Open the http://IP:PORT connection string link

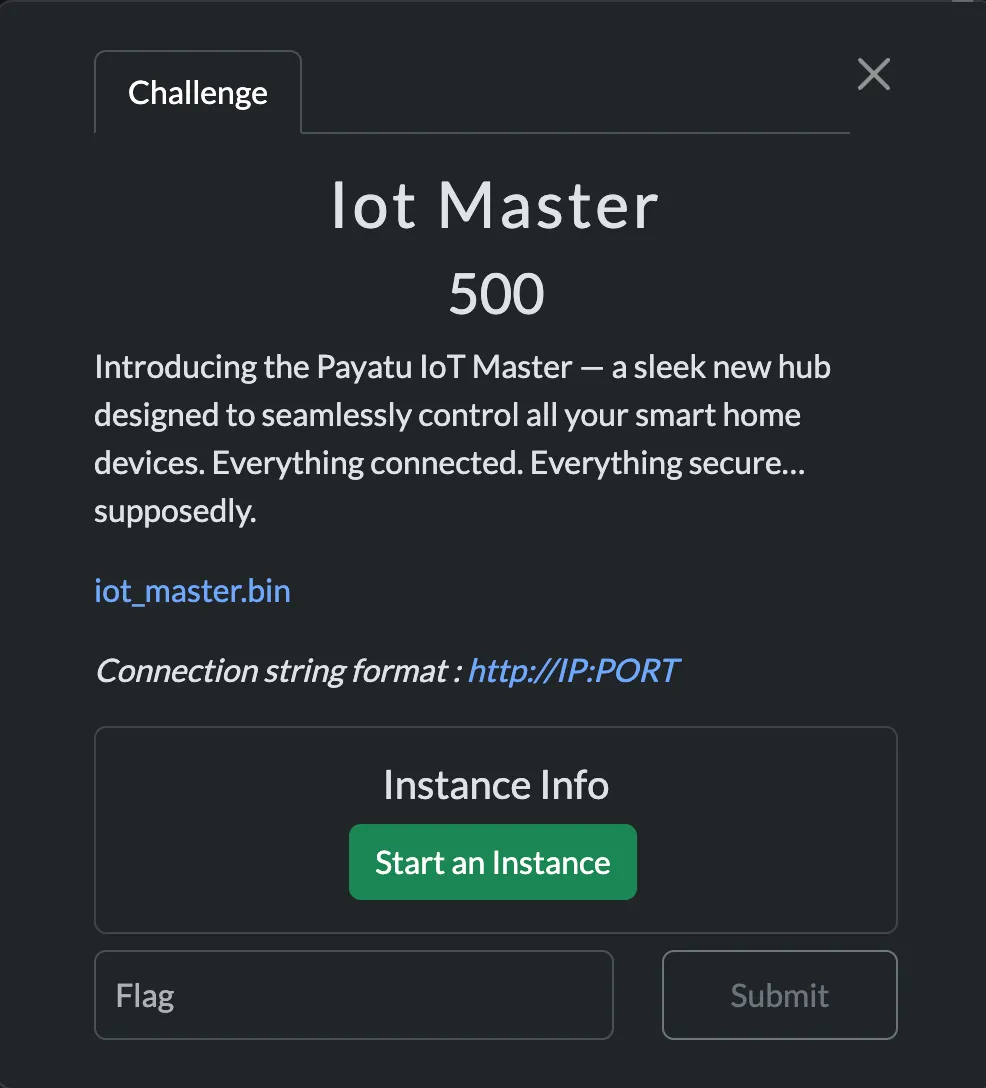[573, 671]
